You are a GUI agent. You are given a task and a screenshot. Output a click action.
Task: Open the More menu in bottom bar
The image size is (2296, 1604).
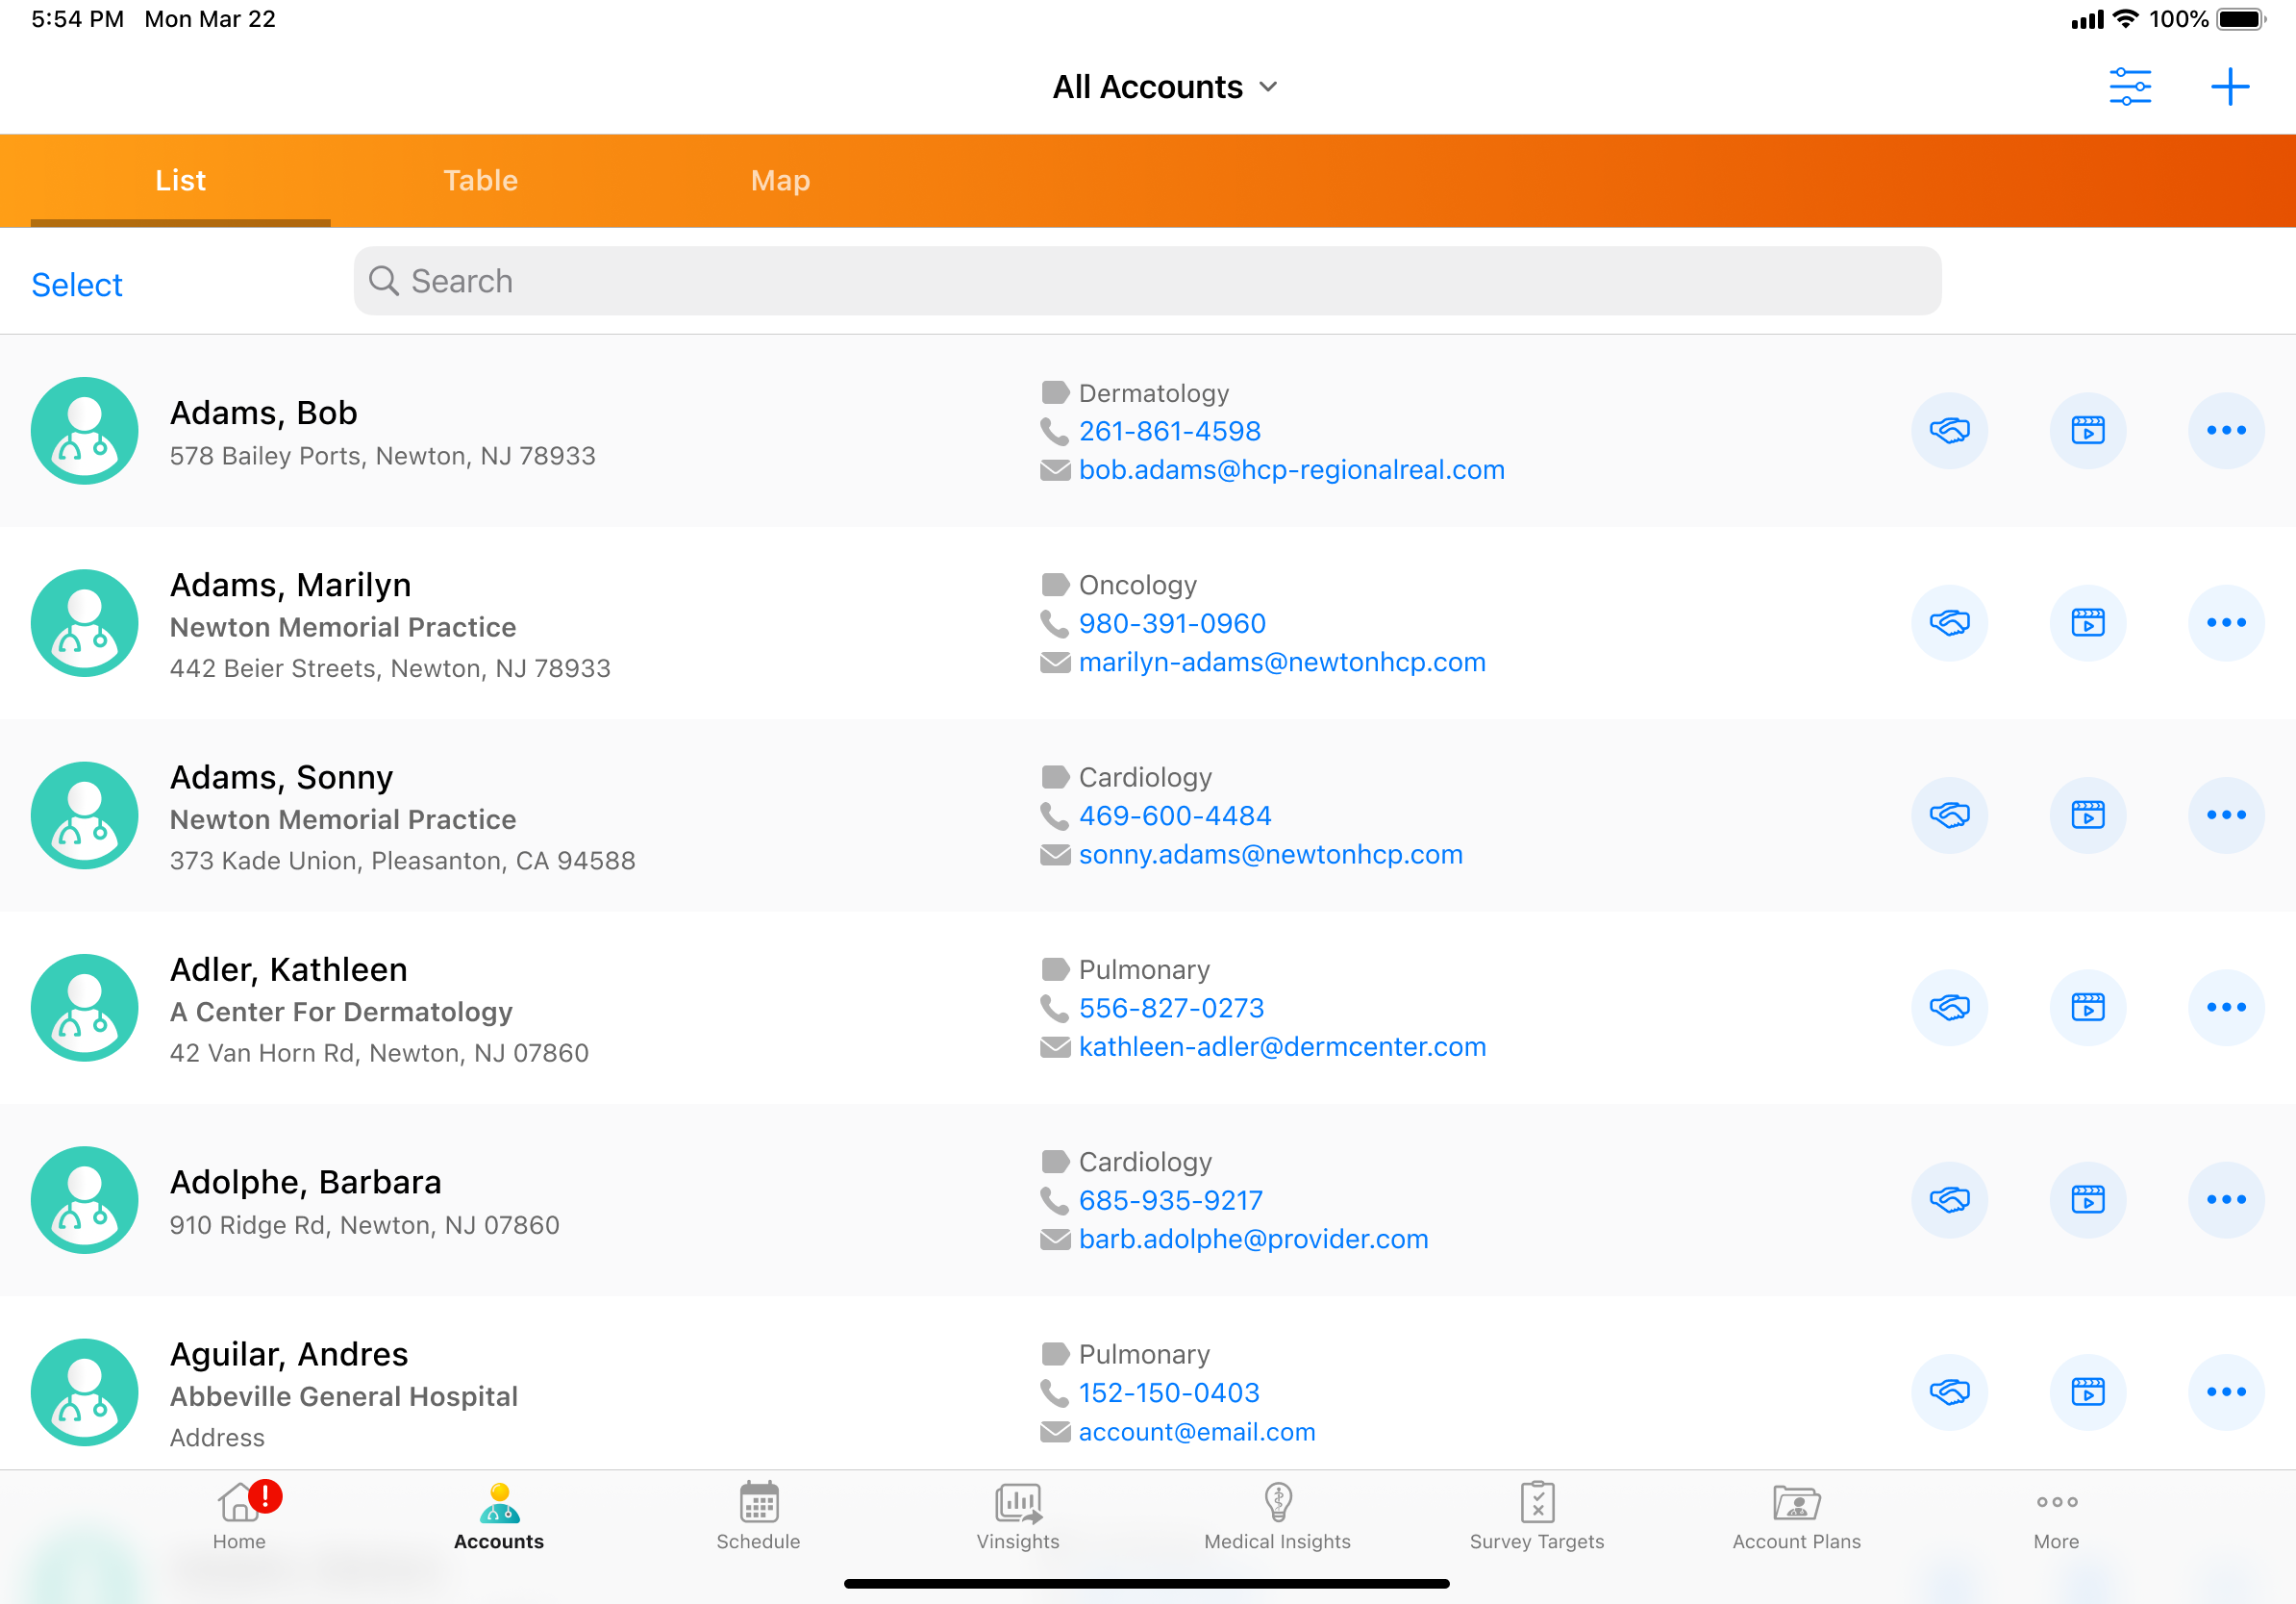[x=2056, y=1516]
